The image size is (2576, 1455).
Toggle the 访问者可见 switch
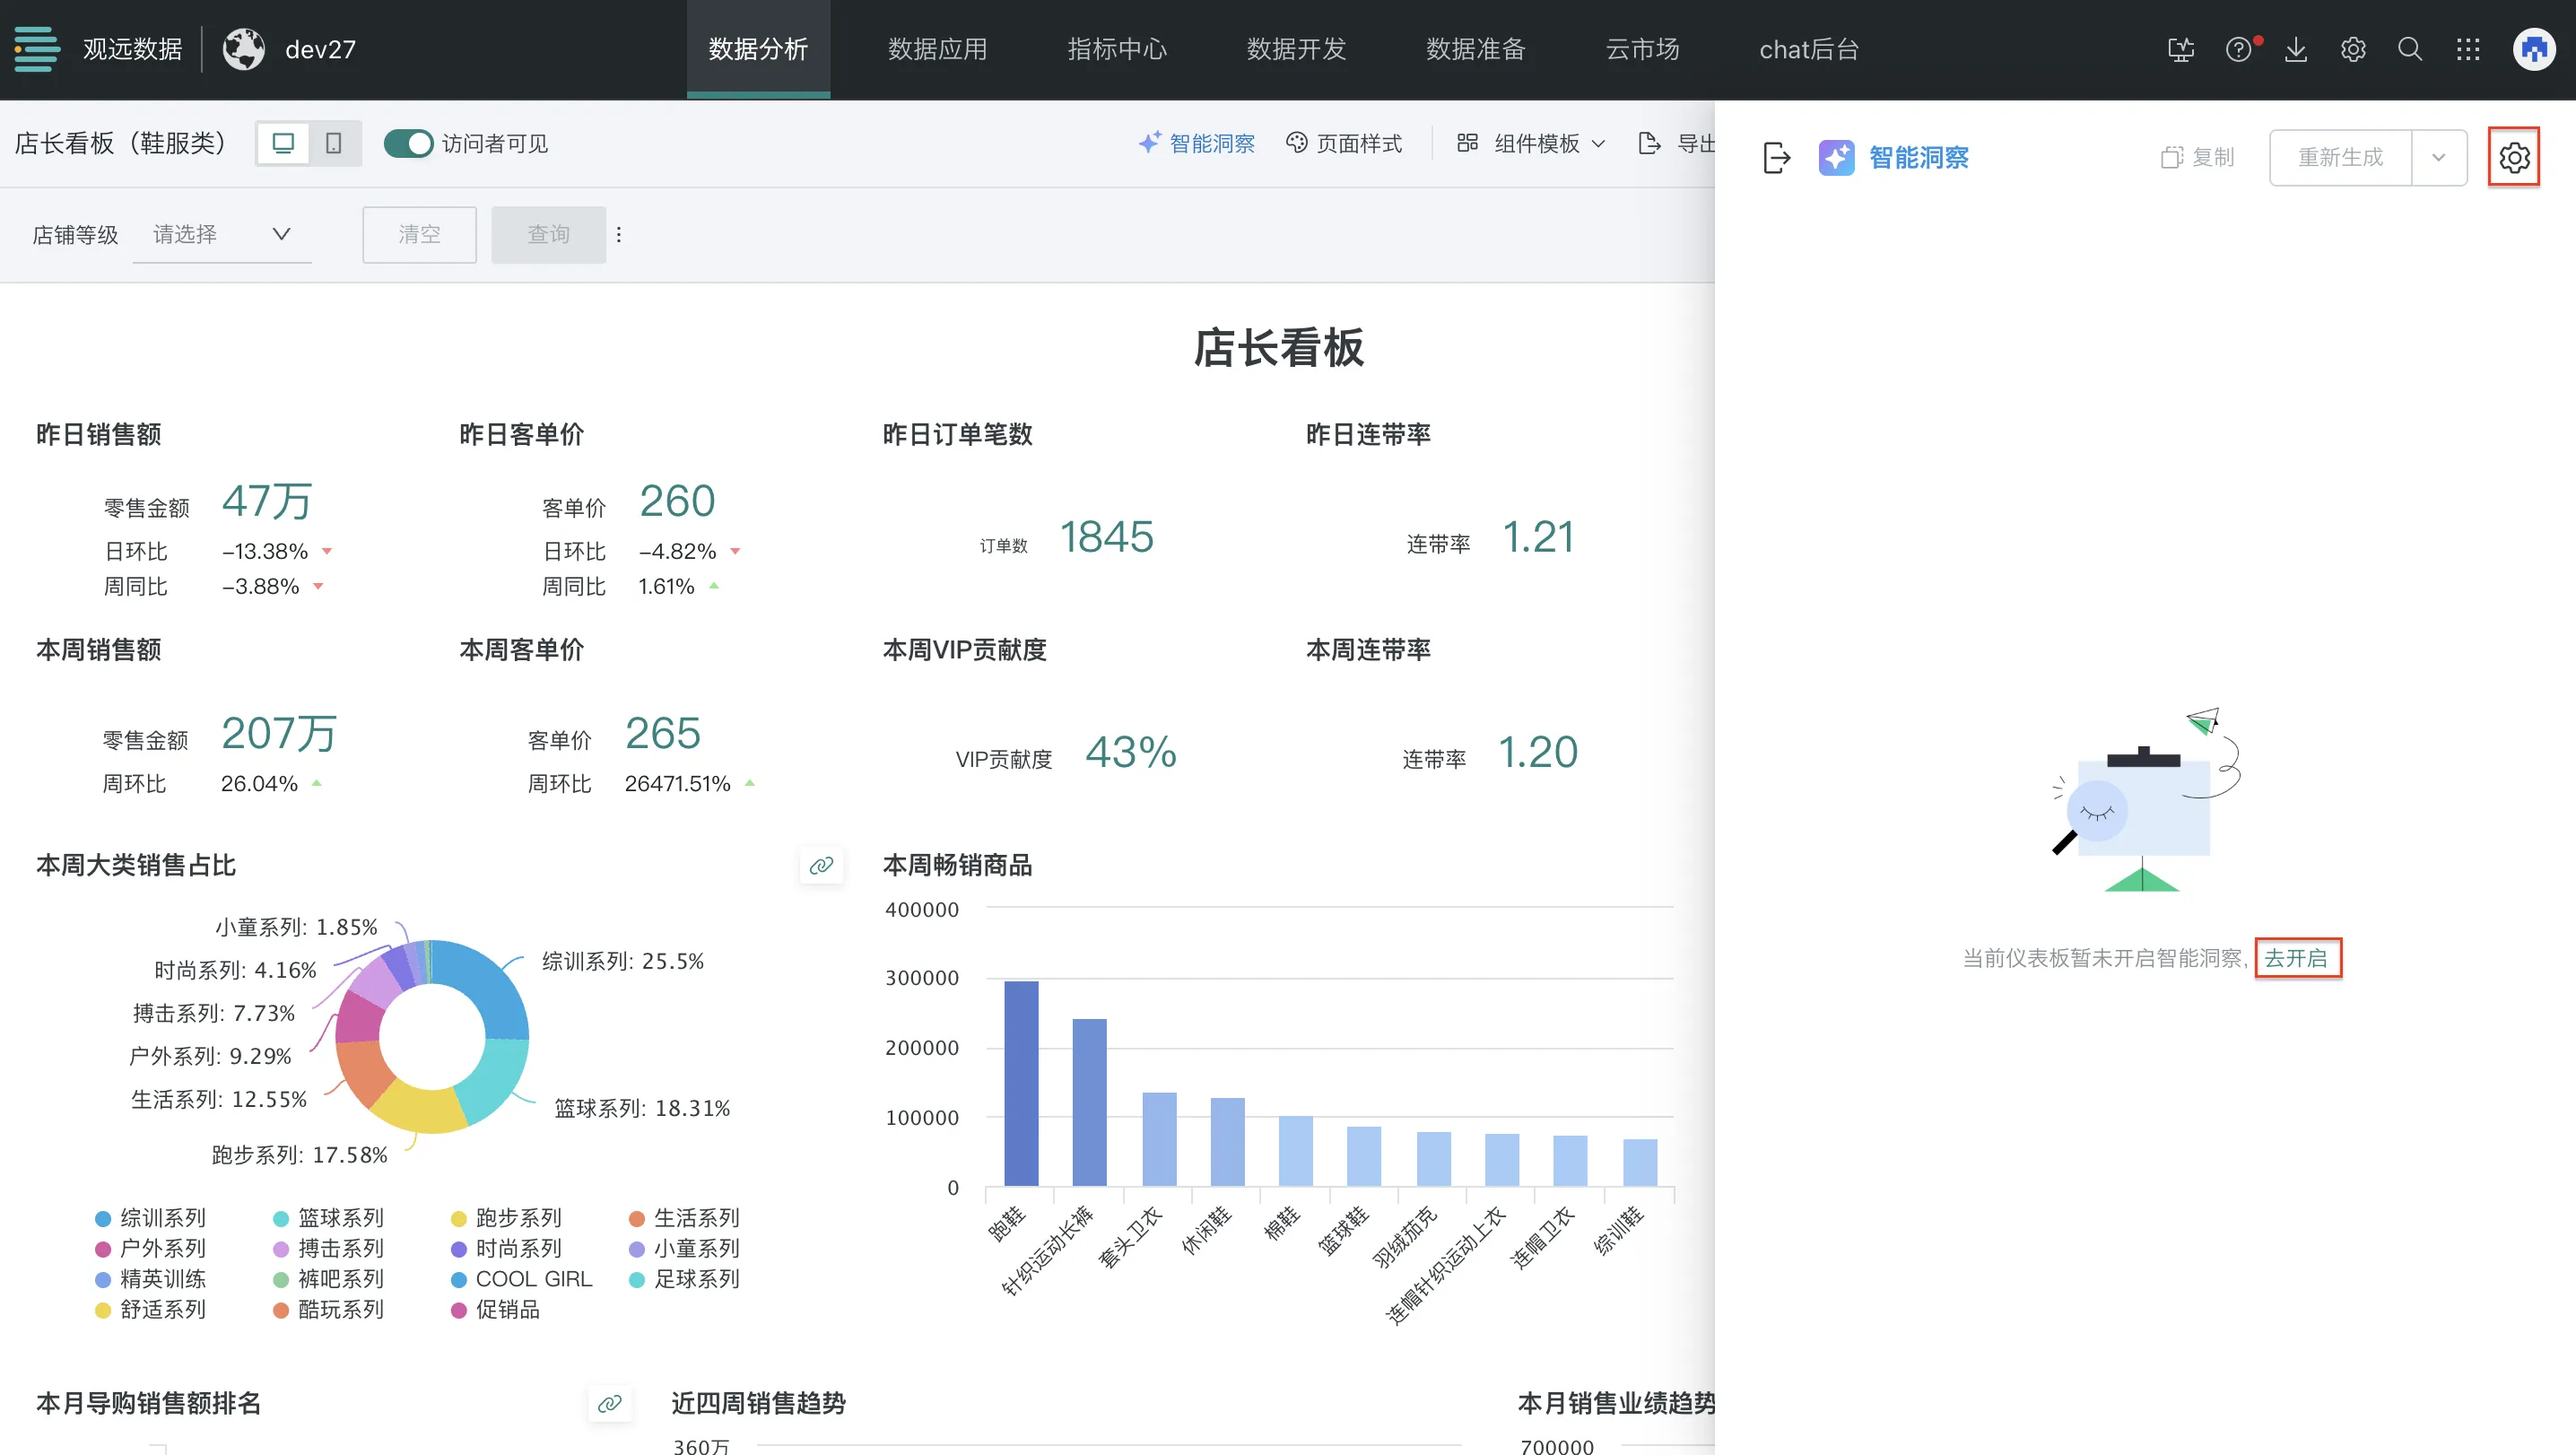[x=408, y=143]
